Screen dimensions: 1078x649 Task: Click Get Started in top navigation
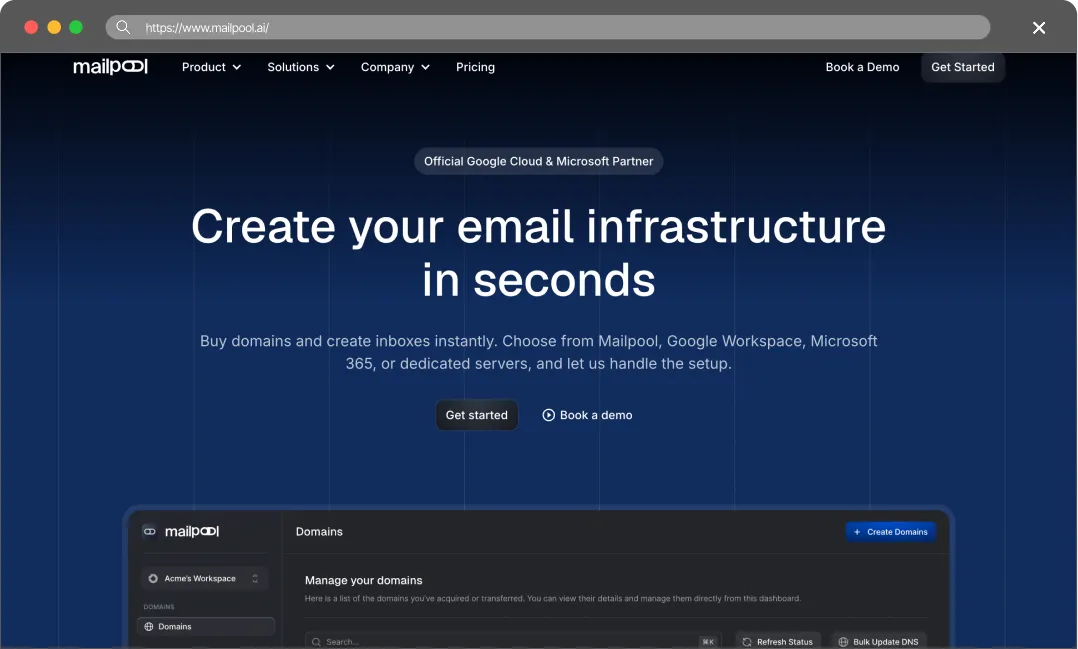[x=962, y=67]
